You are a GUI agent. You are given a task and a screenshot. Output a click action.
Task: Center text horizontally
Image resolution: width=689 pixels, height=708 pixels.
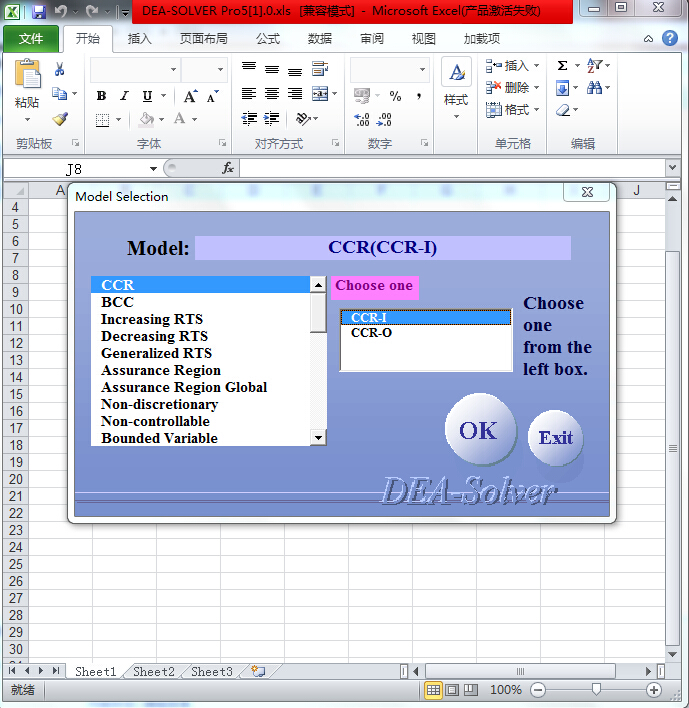coord(272,93)
